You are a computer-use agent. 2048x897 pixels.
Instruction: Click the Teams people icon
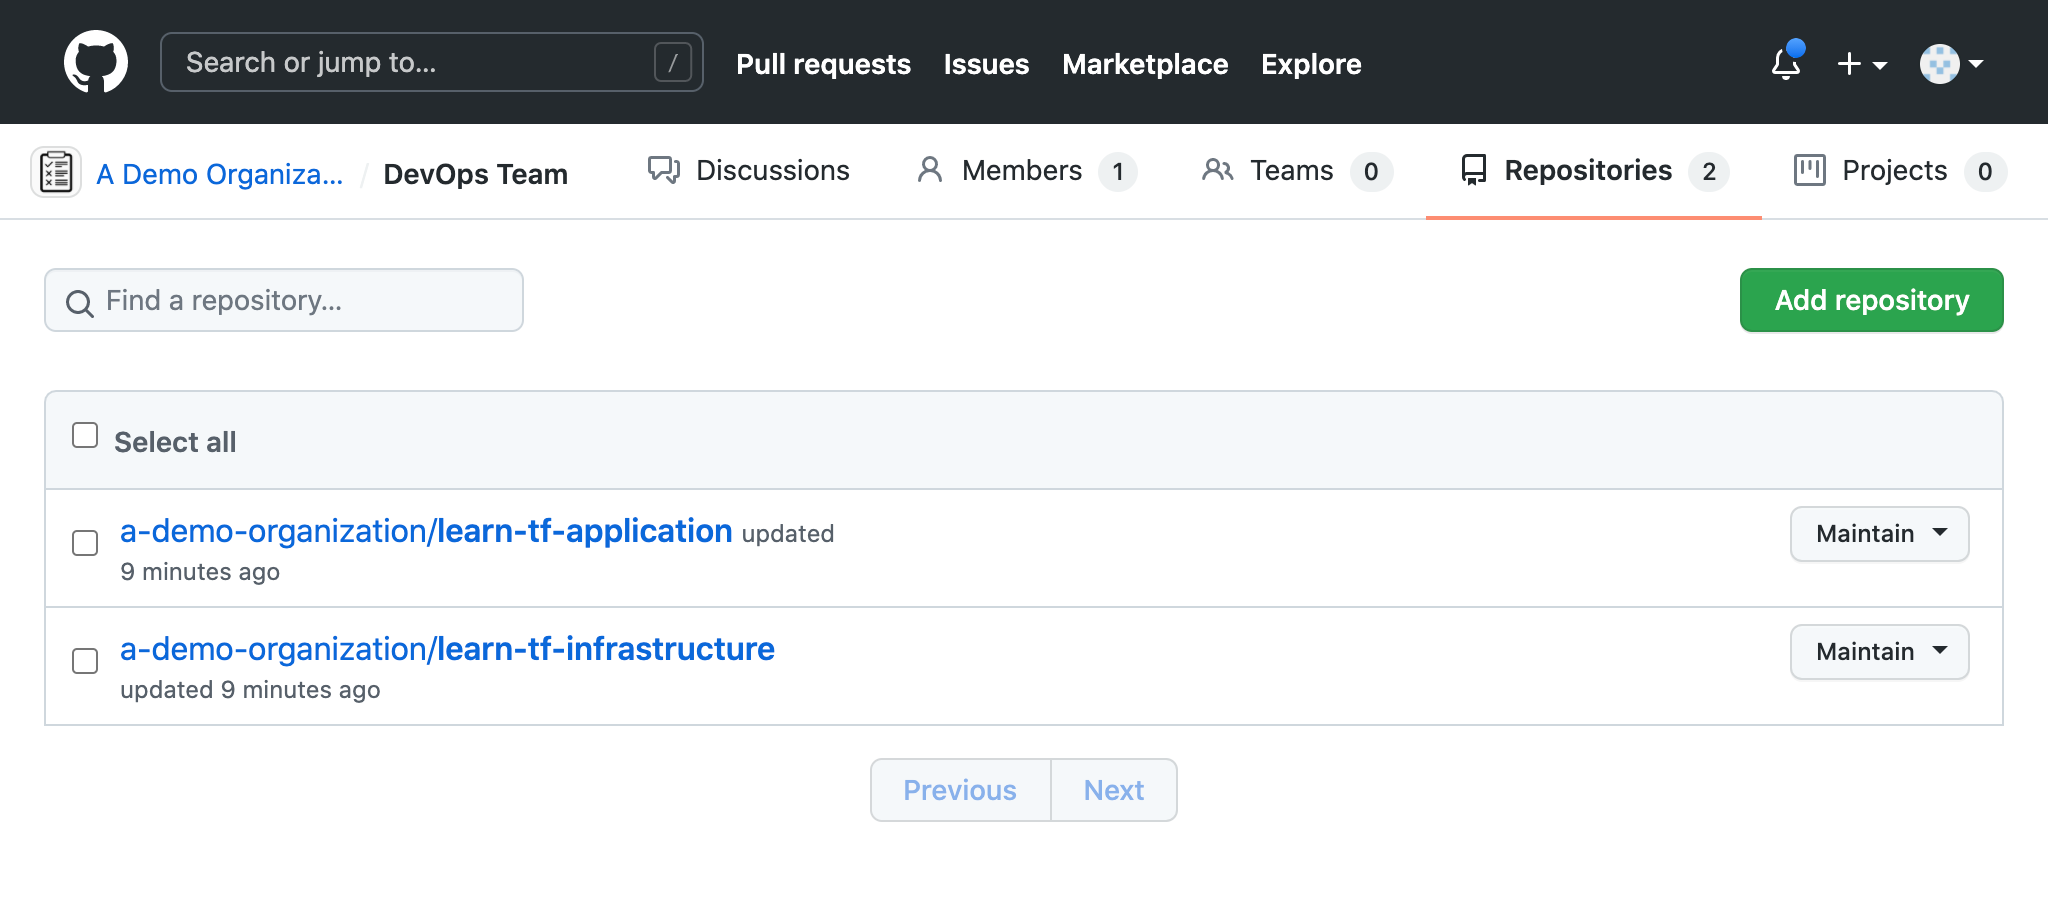click(1217, 170)
